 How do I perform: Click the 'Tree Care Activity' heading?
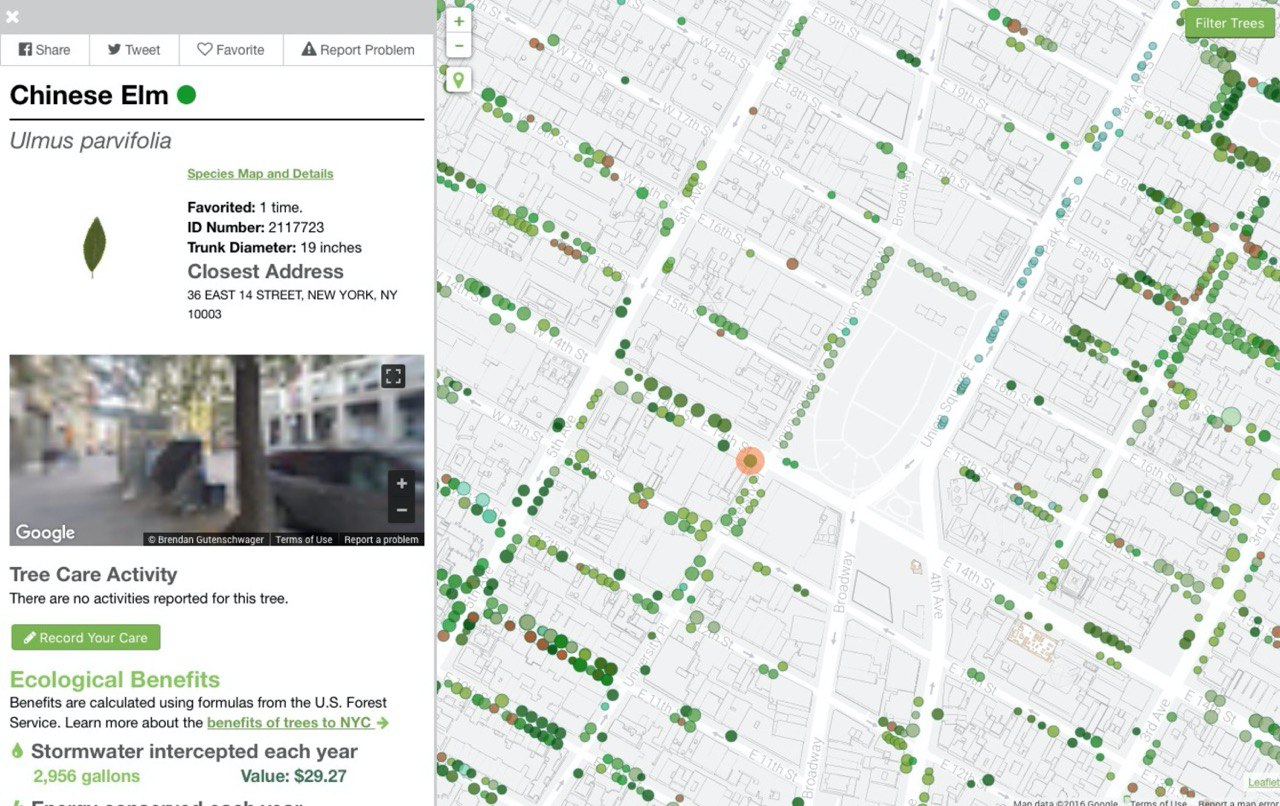[93, 574]
